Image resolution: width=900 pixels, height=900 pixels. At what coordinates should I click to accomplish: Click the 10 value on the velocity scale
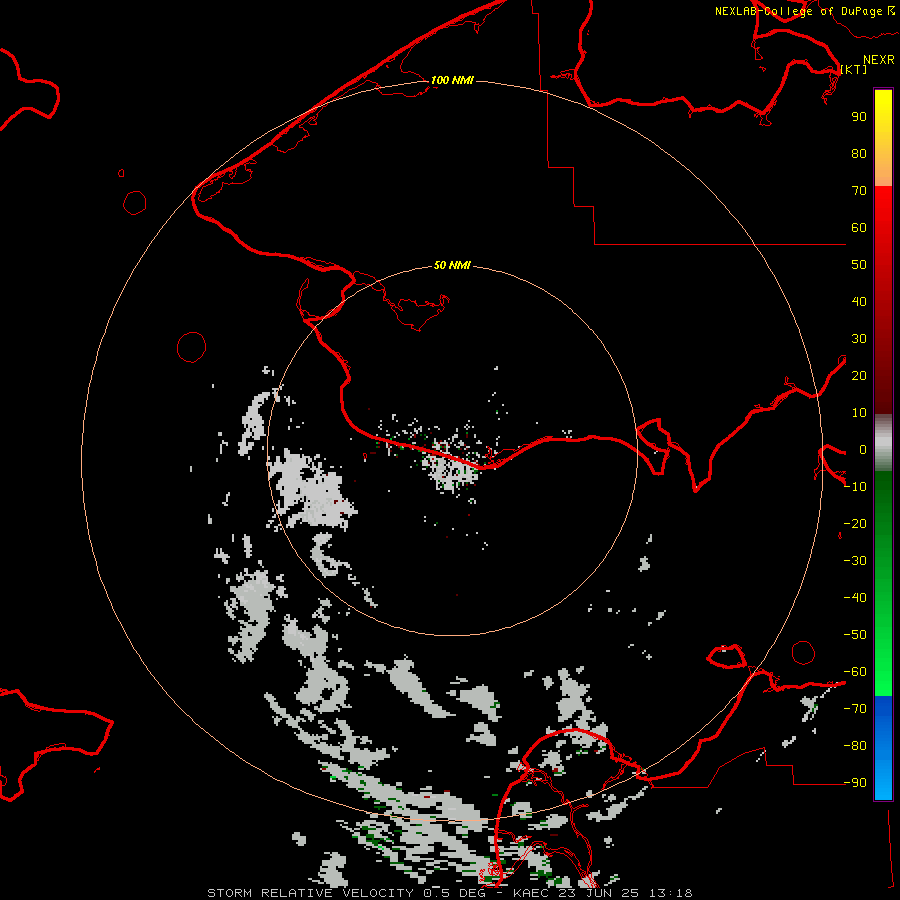click(859, 413)
